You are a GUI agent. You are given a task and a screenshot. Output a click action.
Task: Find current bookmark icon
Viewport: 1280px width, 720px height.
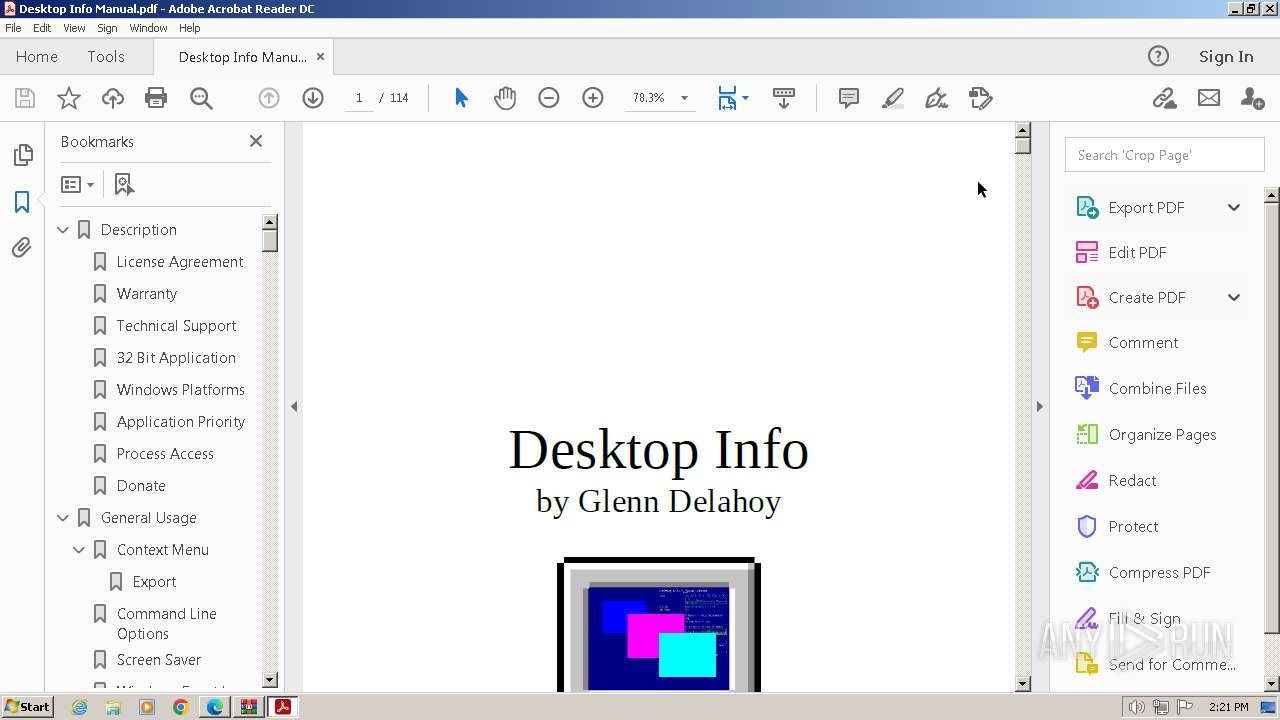[124, 184]
